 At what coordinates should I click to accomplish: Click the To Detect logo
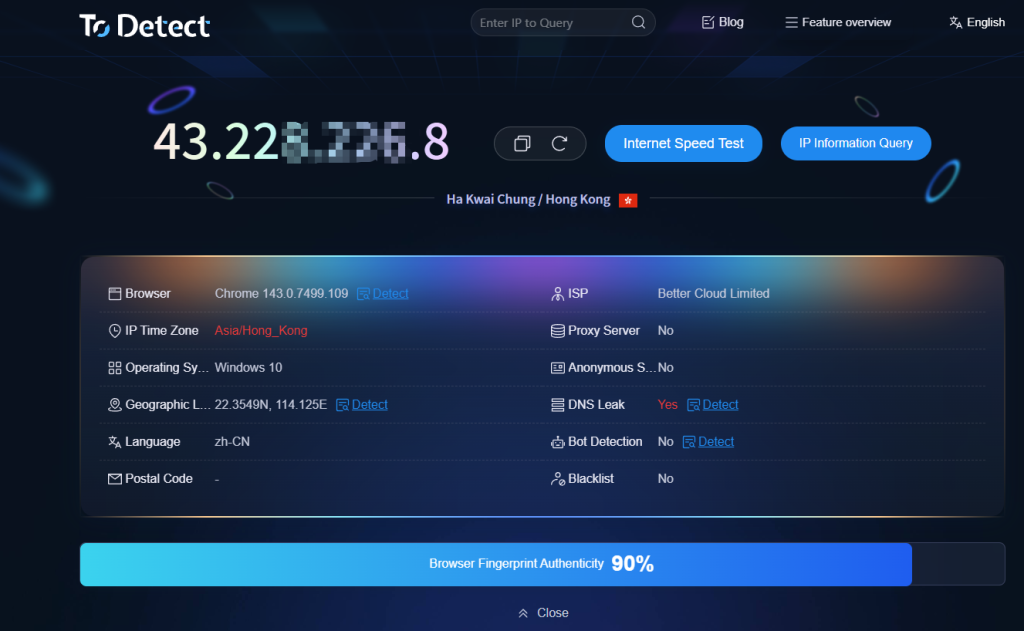point(145,25)
